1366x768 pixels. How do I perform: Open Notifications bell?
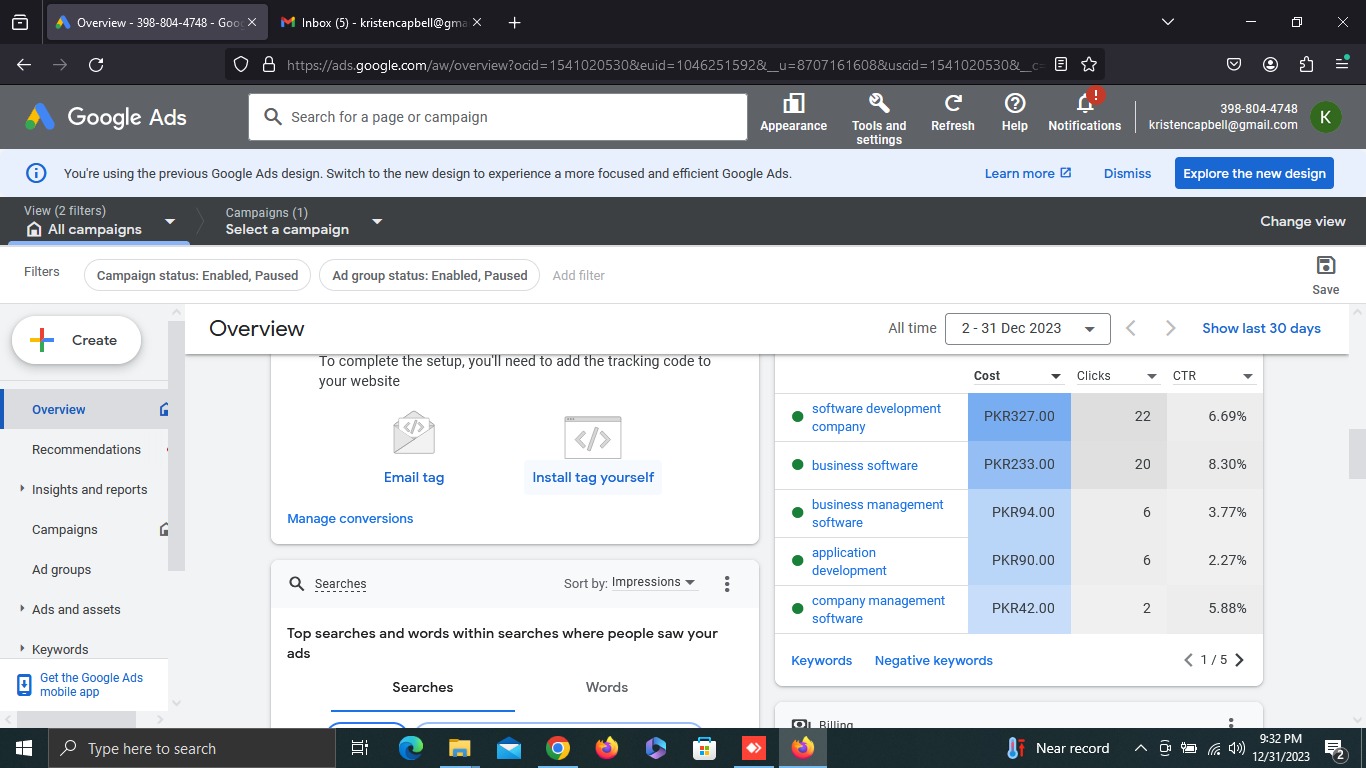pos(1085,112)
